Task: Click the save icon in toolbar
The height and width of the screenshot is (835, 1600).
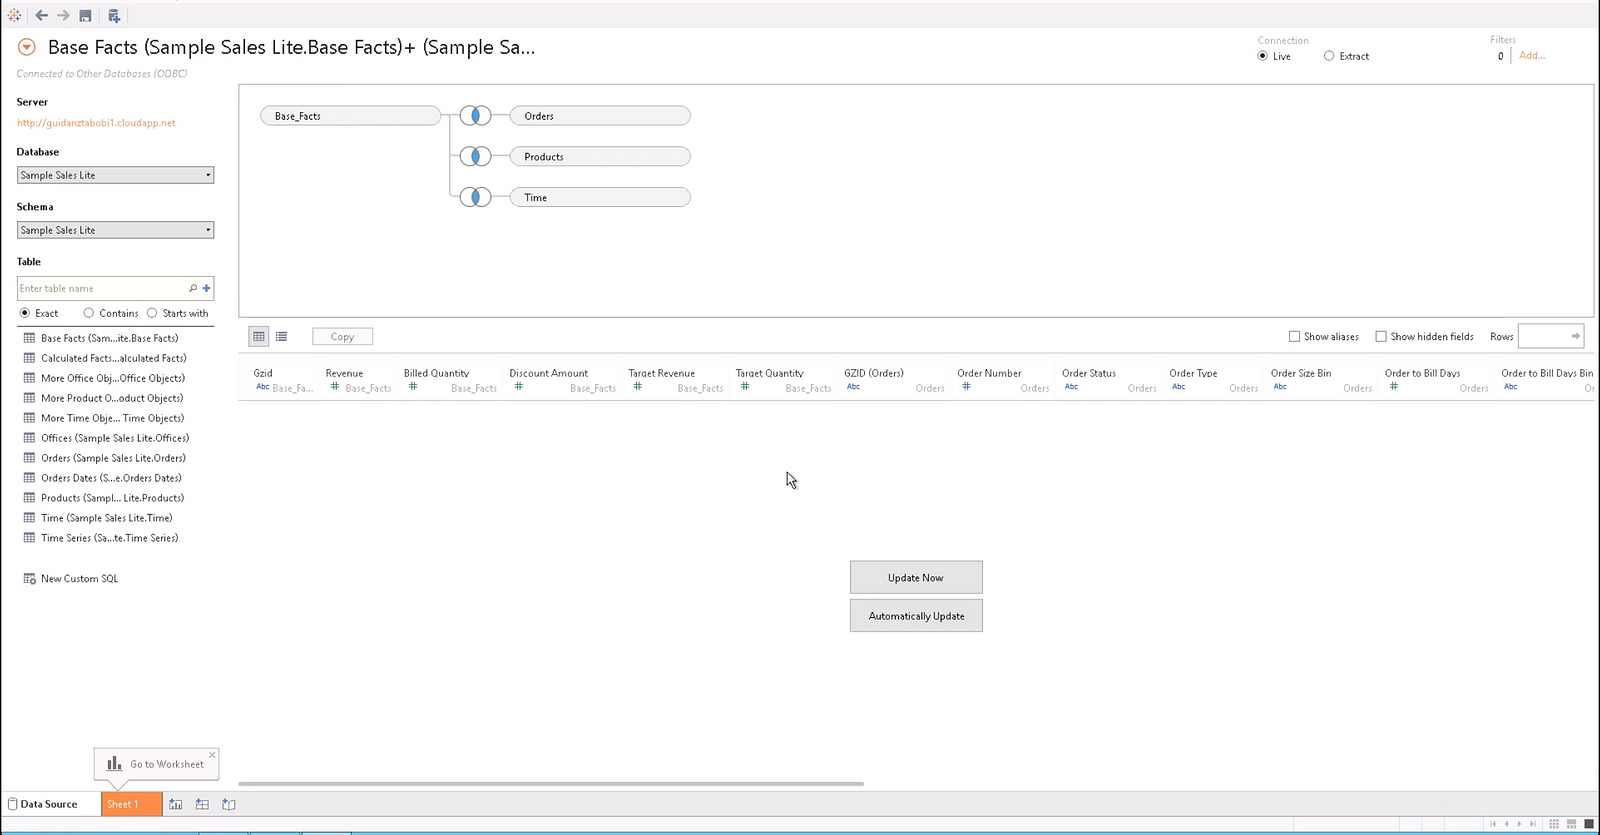Action: [x=85, y=15]
